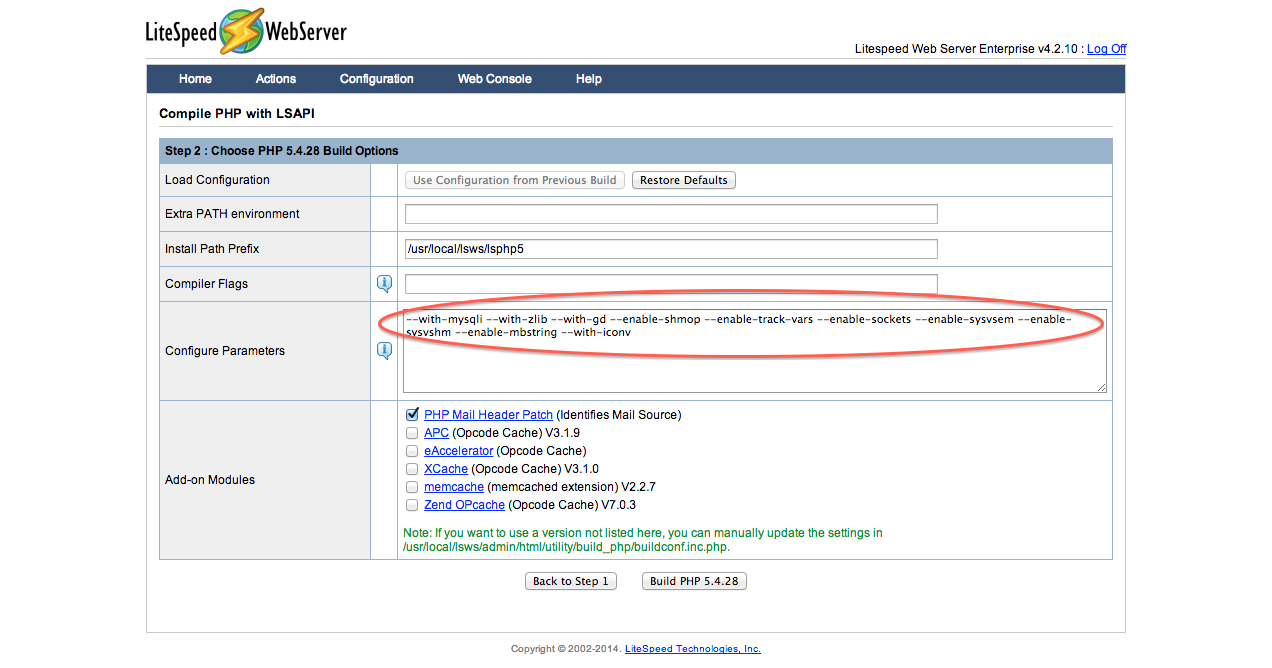1272x668 pixels.
Task: Go Back to Step 1
Action: pos(571,581)
